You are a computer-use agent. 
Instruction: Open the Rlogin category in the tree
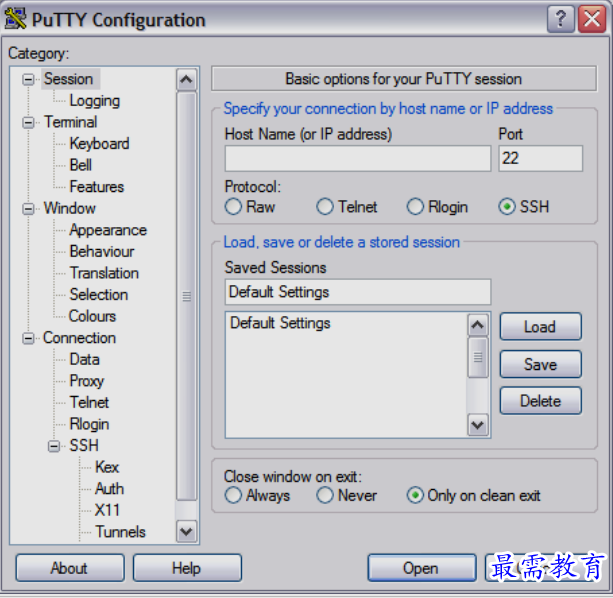coord(89,424)
